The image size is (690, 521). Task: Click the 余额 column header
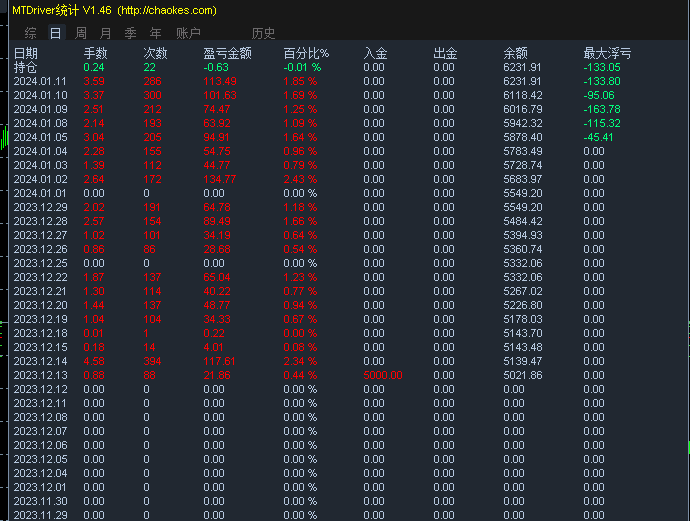point(515,53)
